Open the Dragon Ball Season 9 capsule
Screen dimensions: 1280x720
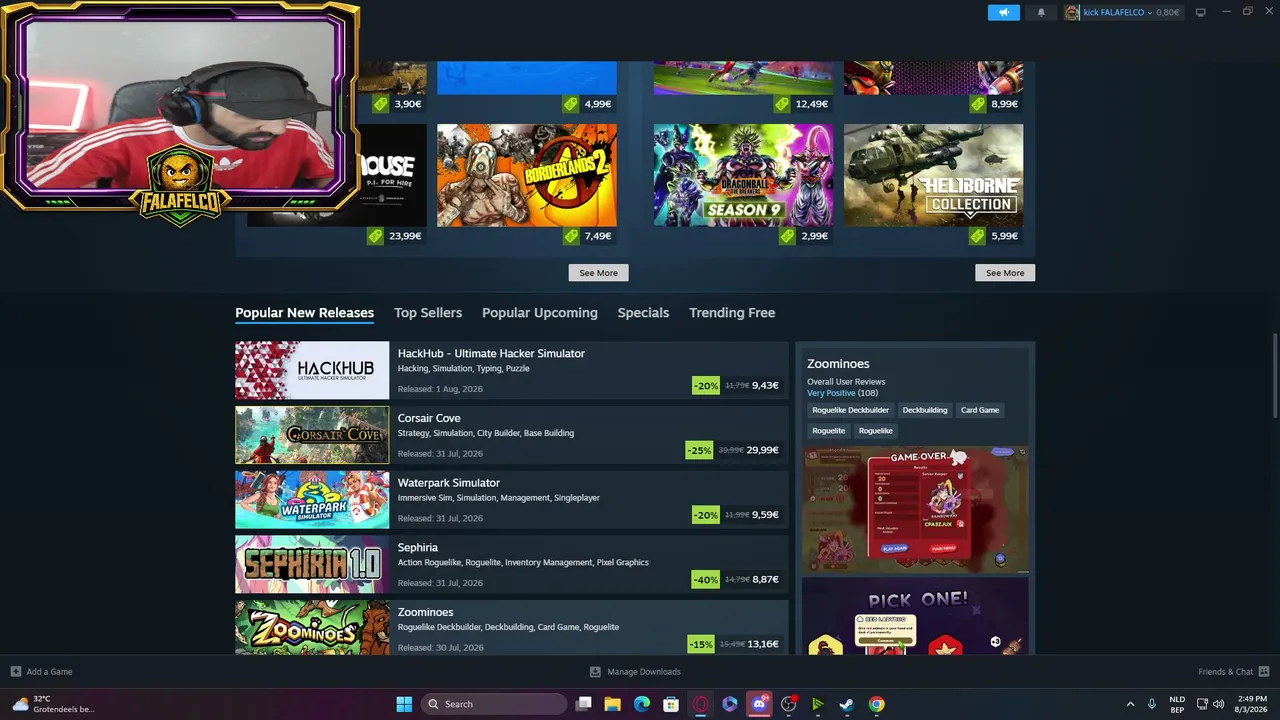pos(743,175)
